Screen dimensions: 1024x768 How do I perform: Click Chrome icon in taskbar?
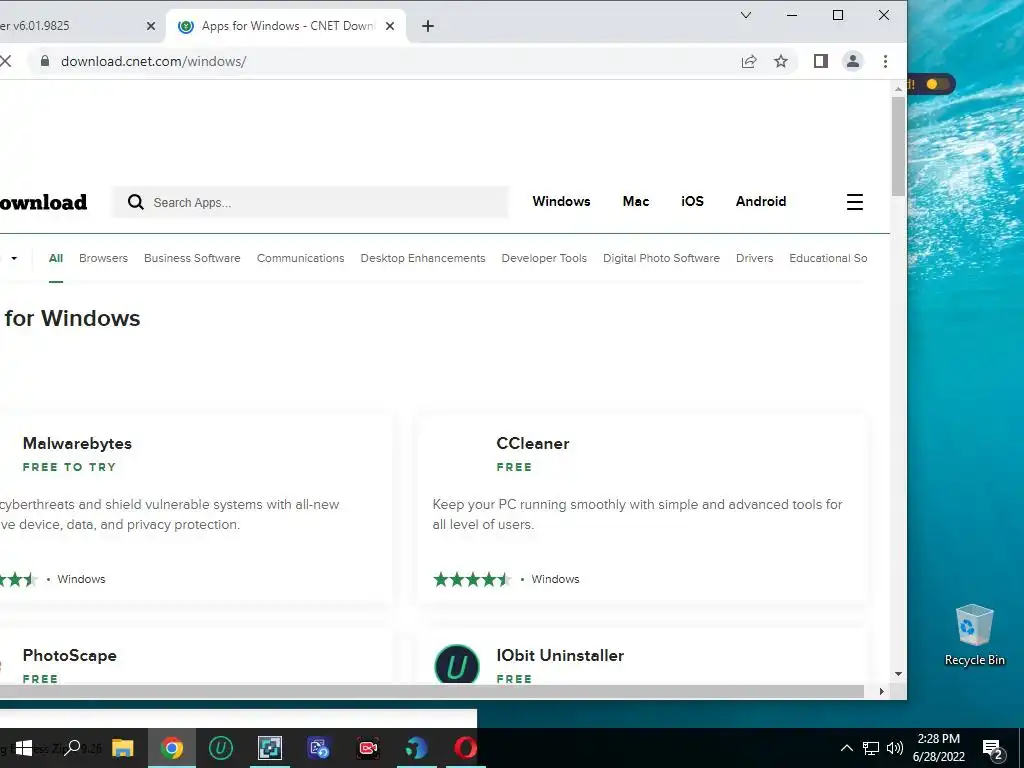point(172,748)
